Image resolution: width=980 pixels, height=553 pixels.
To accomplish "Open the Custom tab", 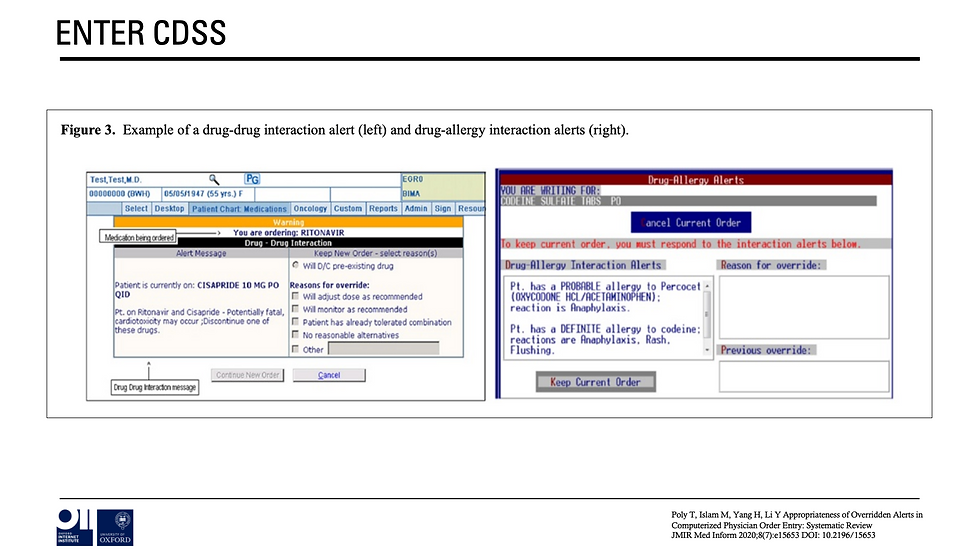I will click(x=348, y=209).
